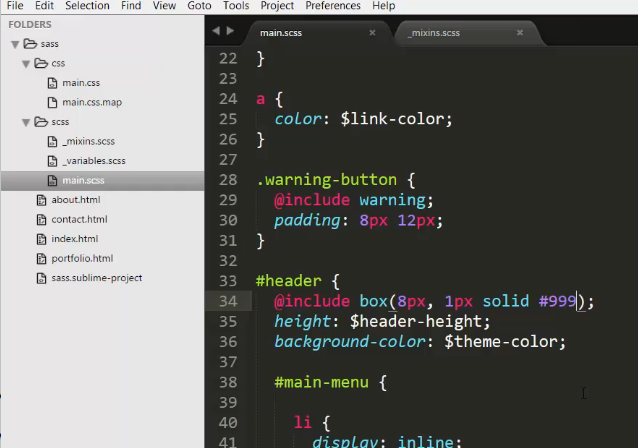The width and height of the screenshot is (638, 448).
Task: Open the Tools menu
Action: tap(236, 6)
